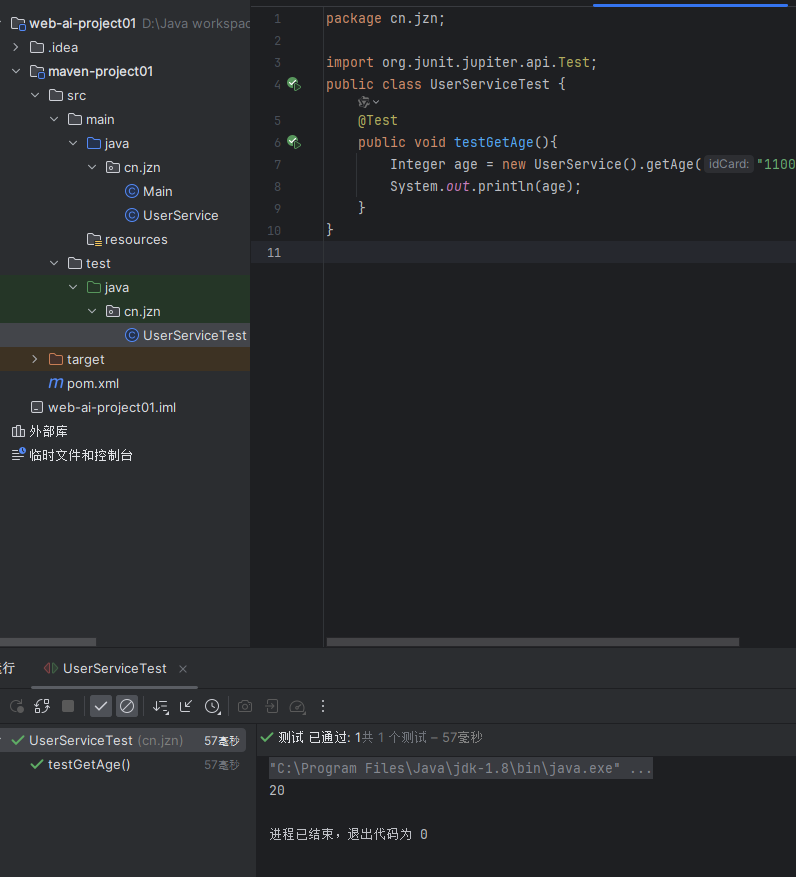Viewport: 796px width, 877px height.
Task: Toggle auto-test rerun icon
Action: click(x=42, y=706)
